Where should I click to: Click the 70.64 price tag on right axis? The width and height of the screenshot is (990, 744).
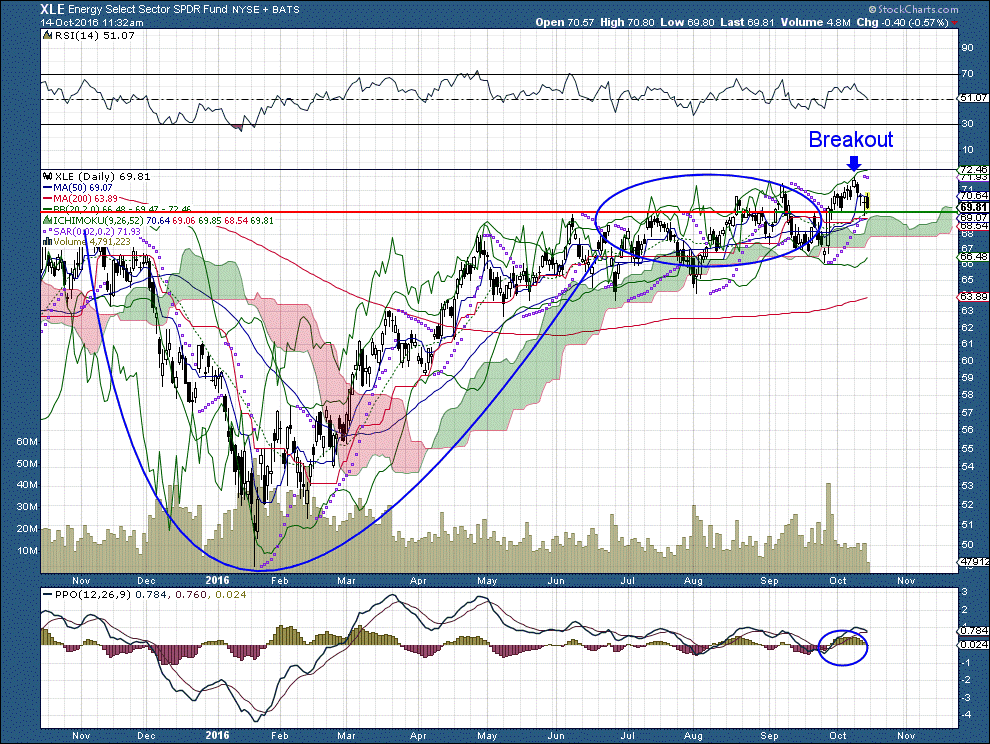coord(973,196)
